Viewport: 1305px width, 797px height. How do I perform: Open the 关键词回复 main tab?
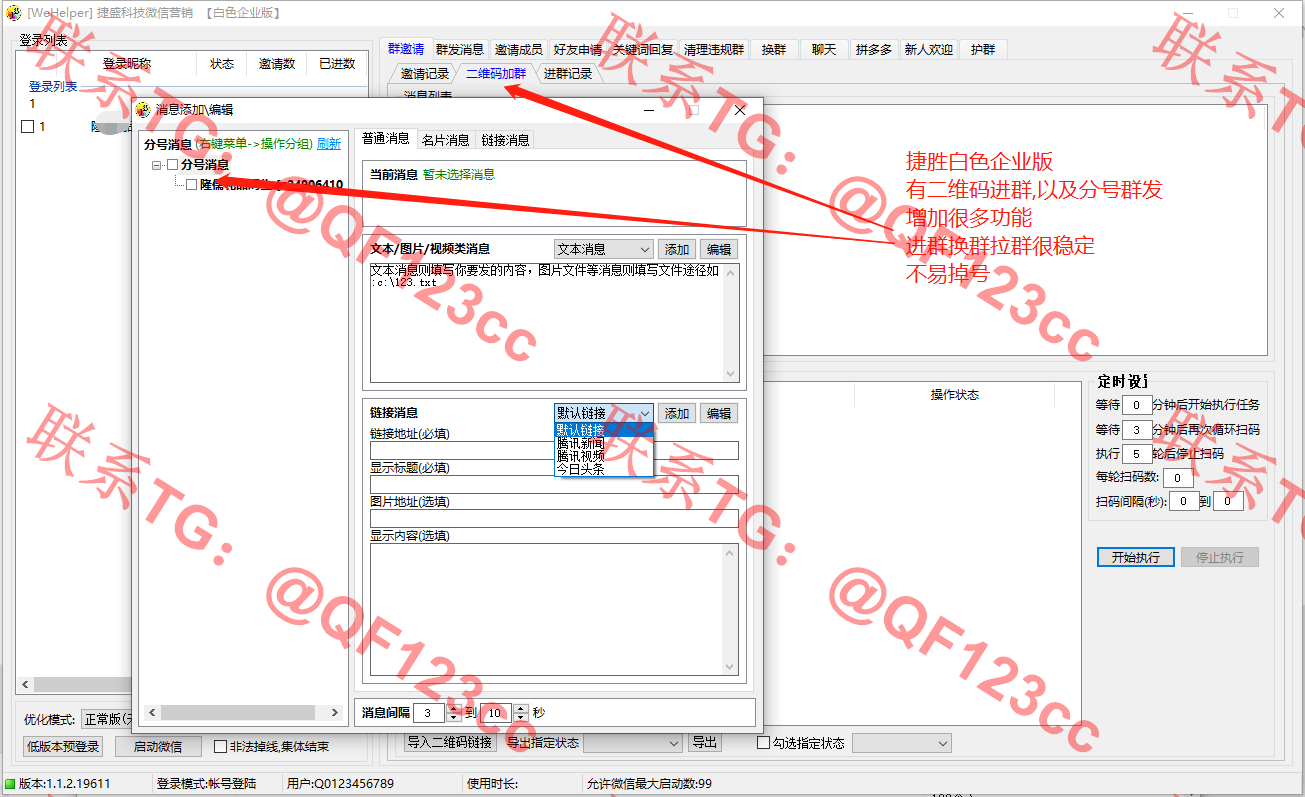pos(644,49)
